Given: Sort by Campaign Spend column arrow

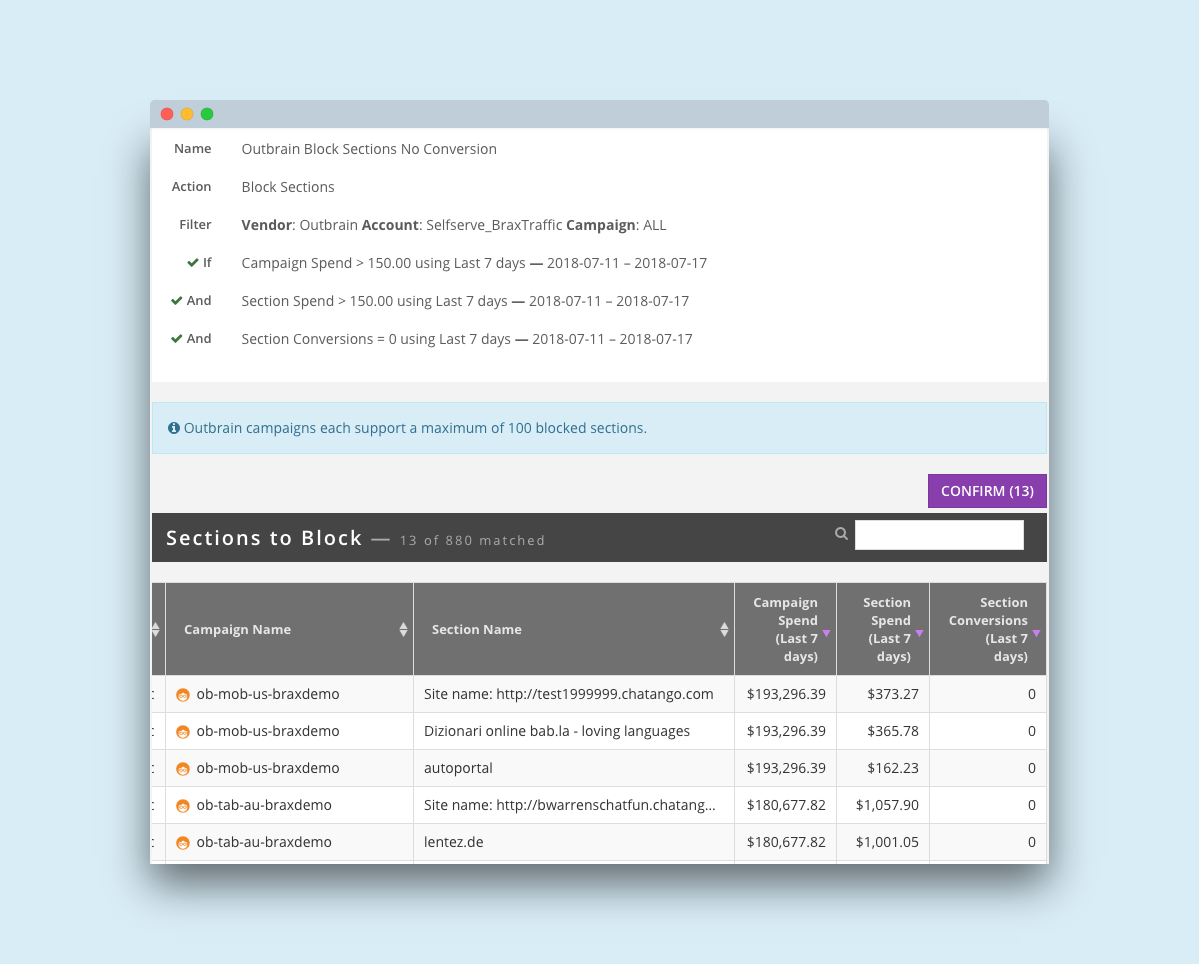Looking at the screenshot, I should click(x=827, y=633).
